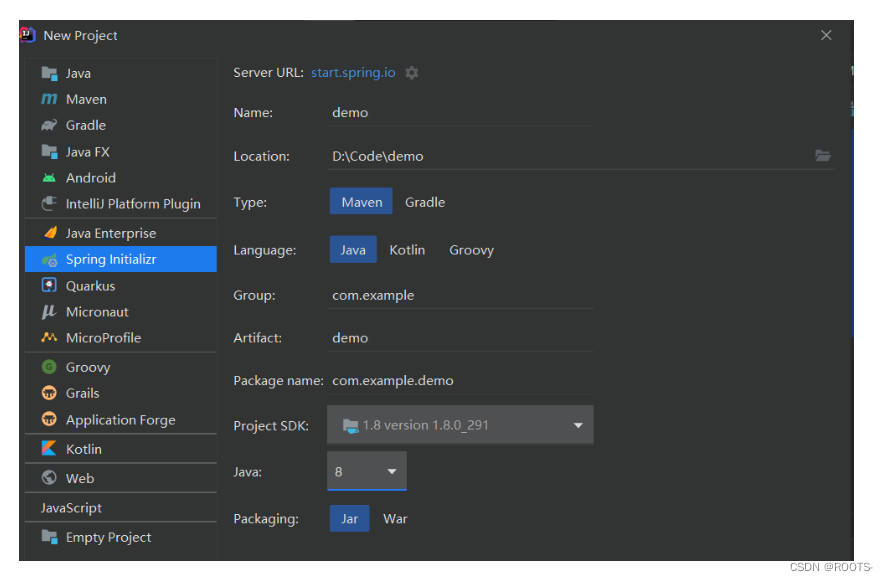Image resolution: width=888 pixels, height=581 pixels.
Task: Select Gradle as project type
Action: point(425,202)
